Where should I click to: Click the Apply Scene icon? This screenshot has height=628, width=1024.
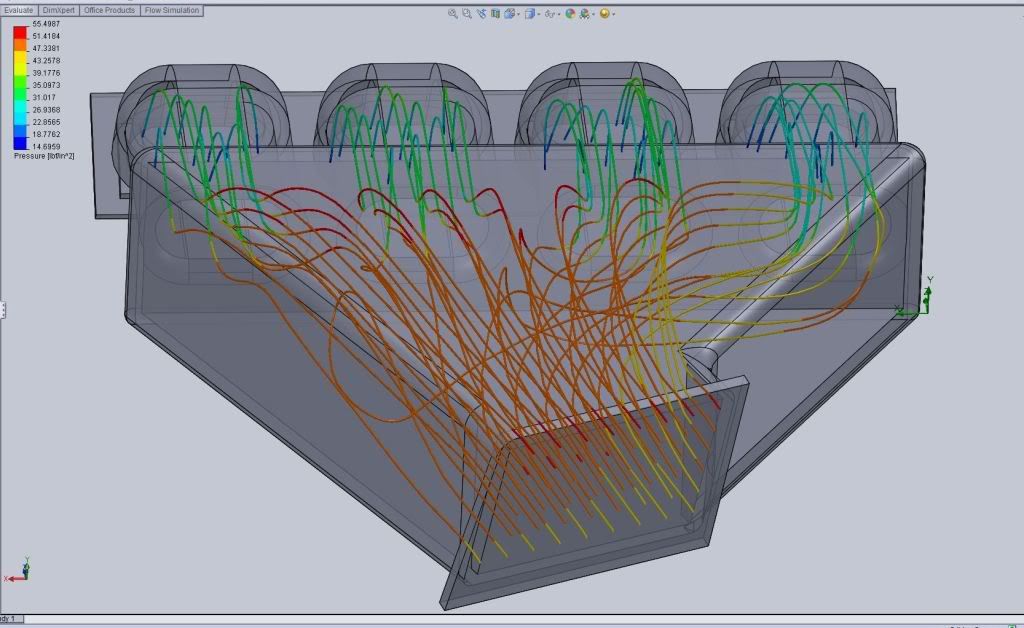coord(584,14)
